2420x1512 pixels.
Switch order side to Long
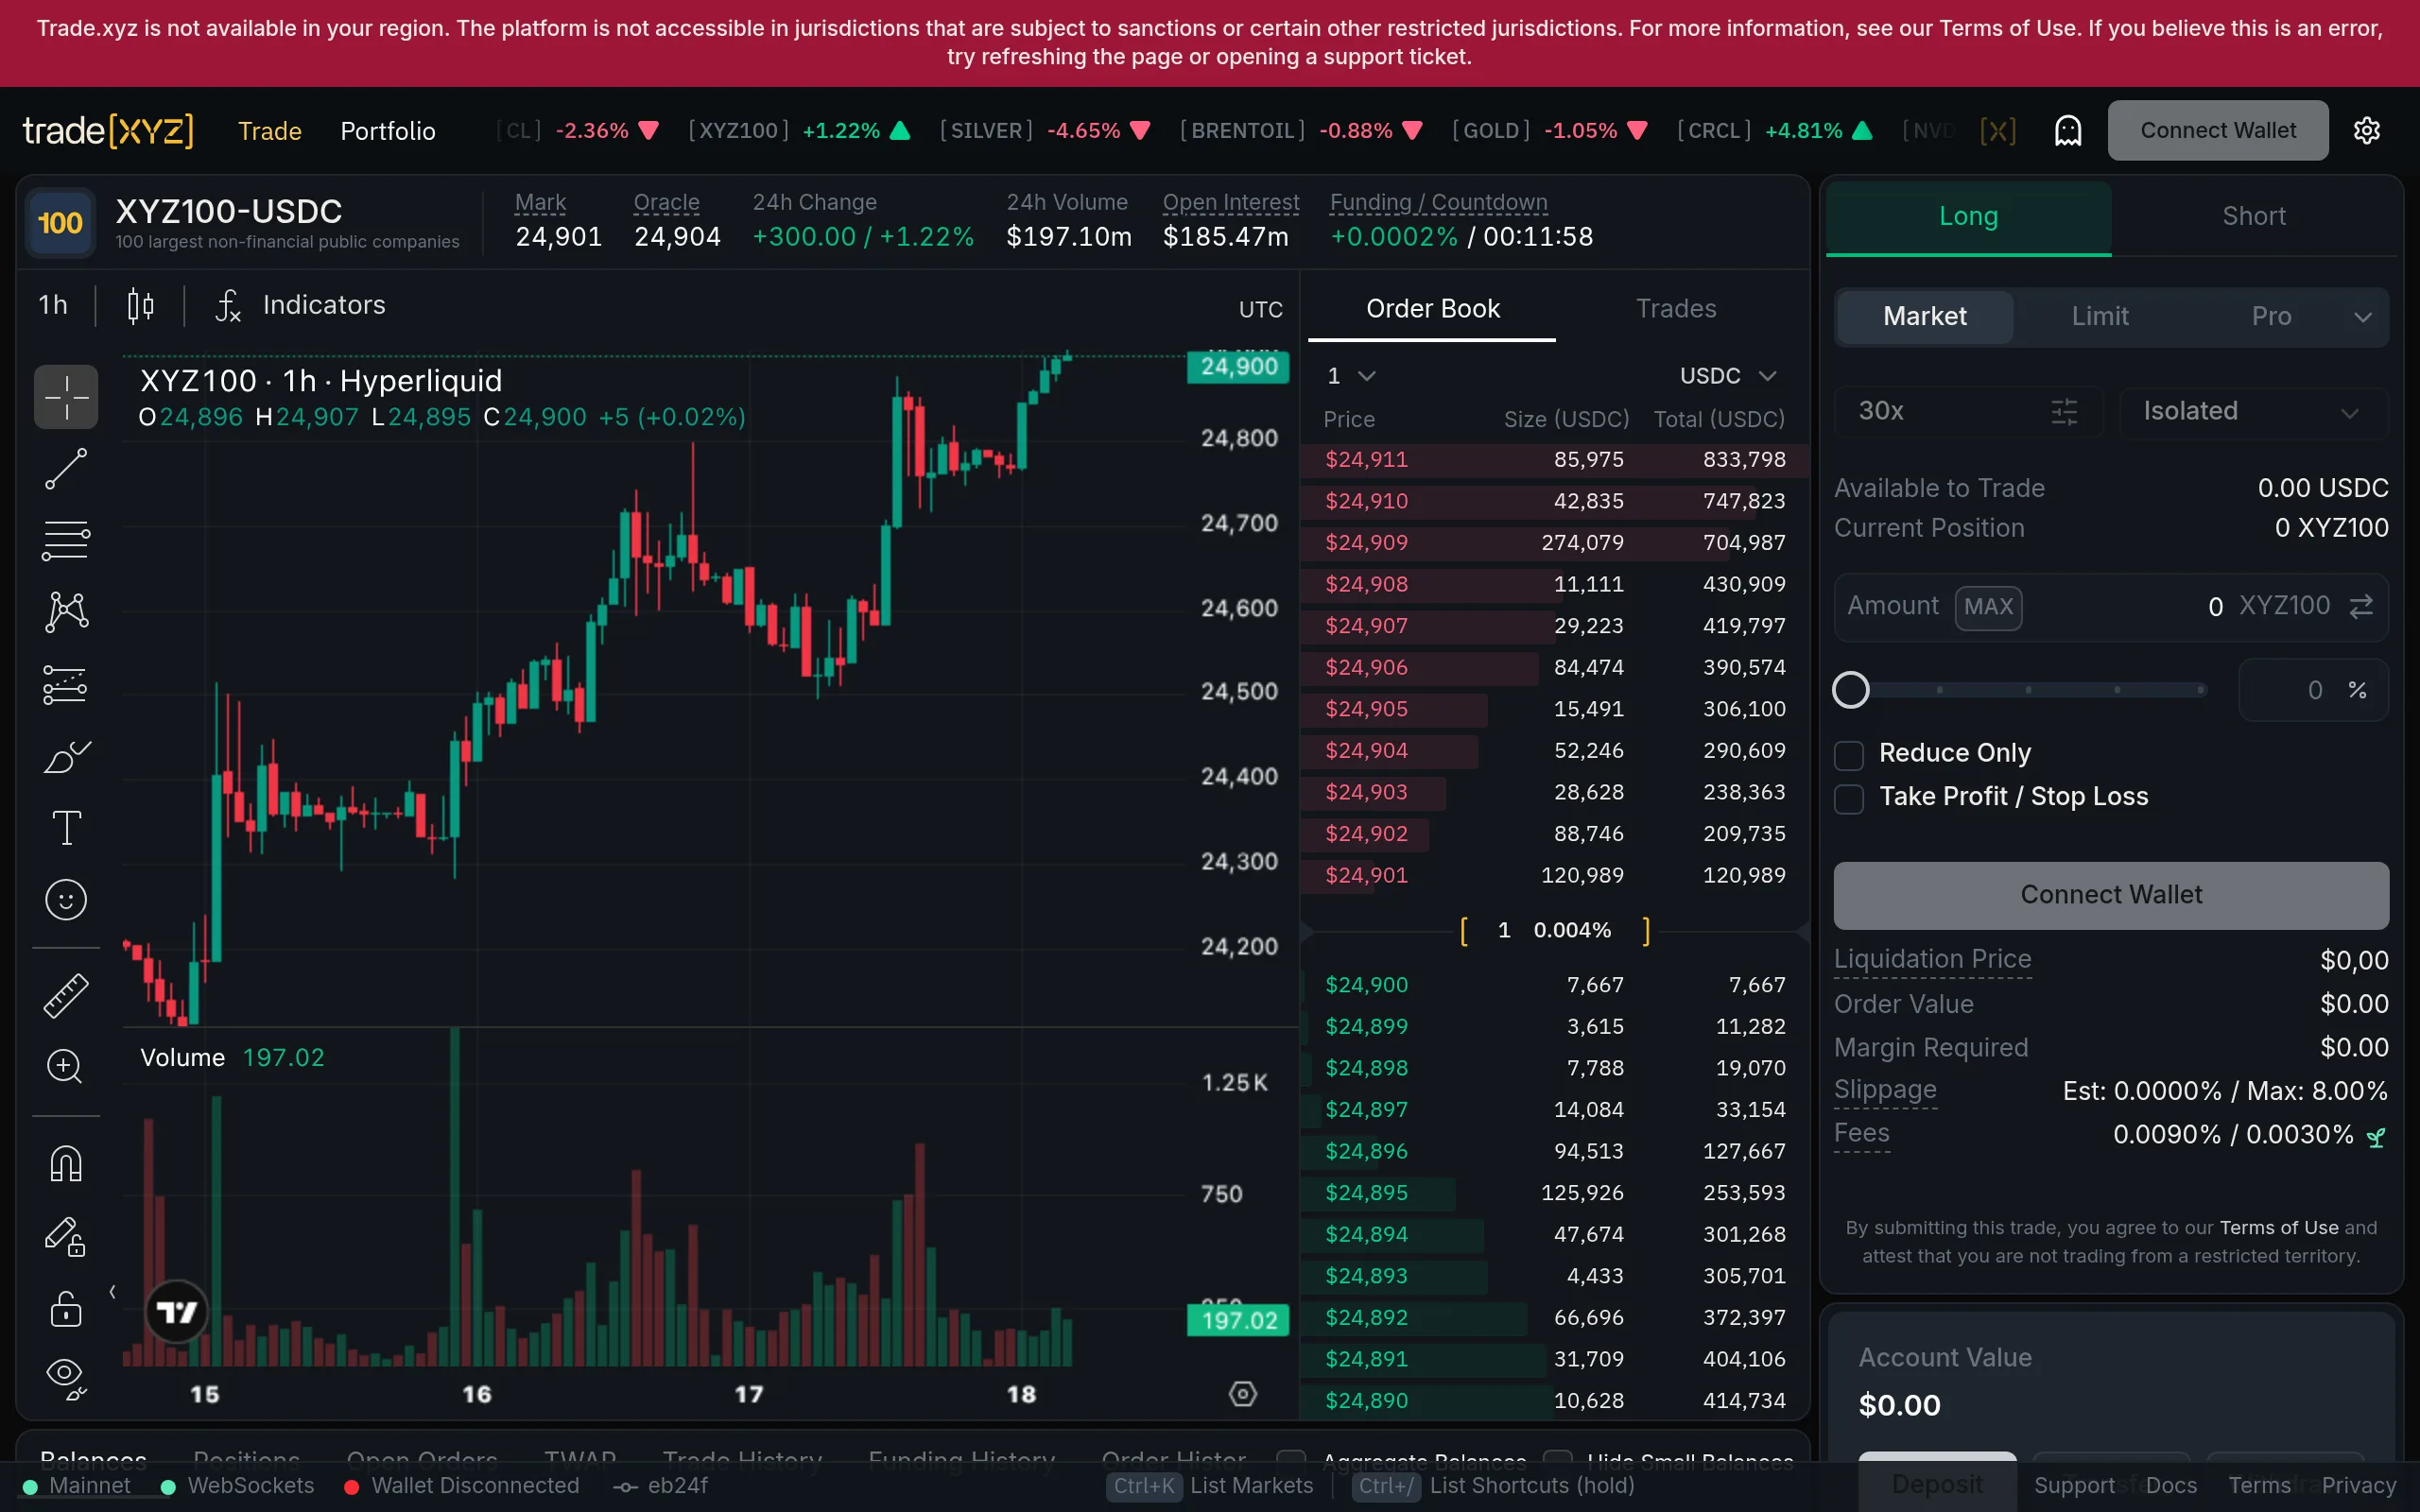coord(1968,217)
